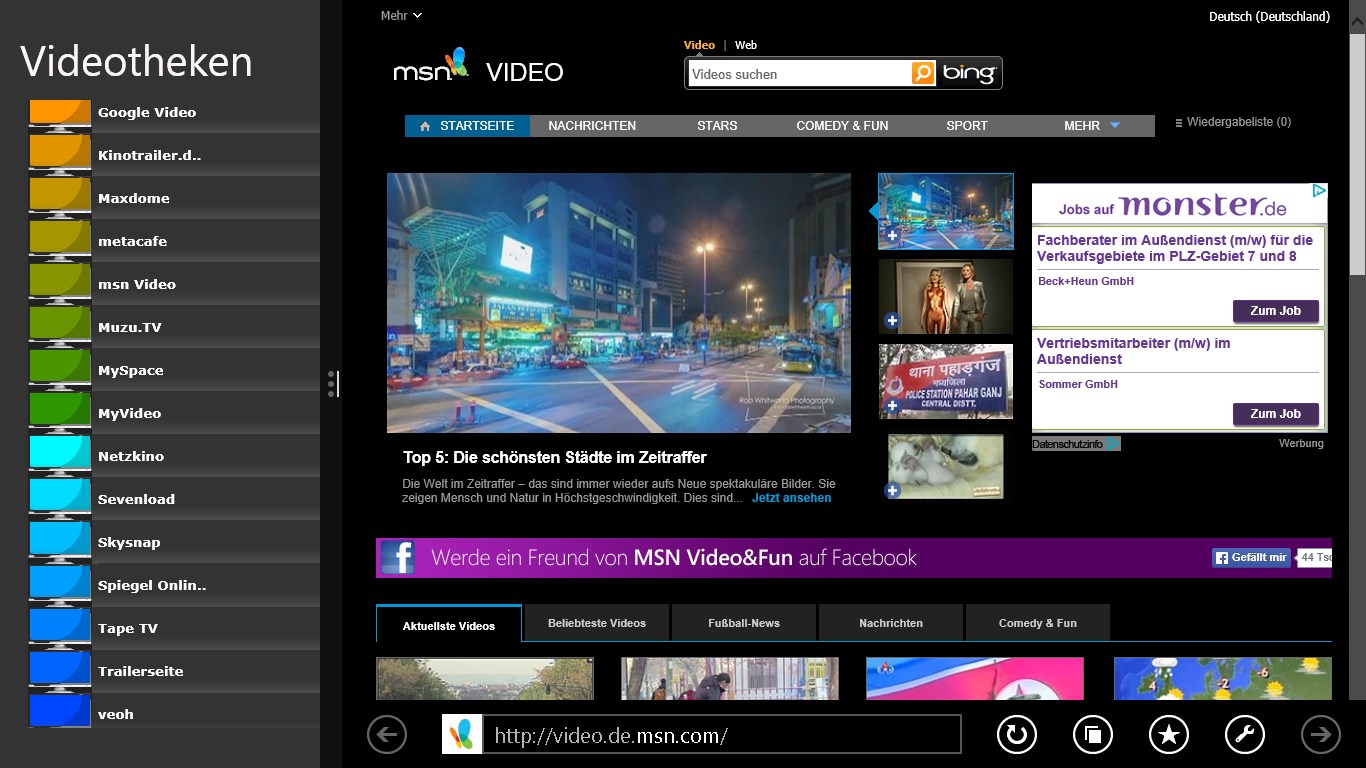Add the police station video to playlist
The image size is (1366, 768).
click(x=892, y=406)
